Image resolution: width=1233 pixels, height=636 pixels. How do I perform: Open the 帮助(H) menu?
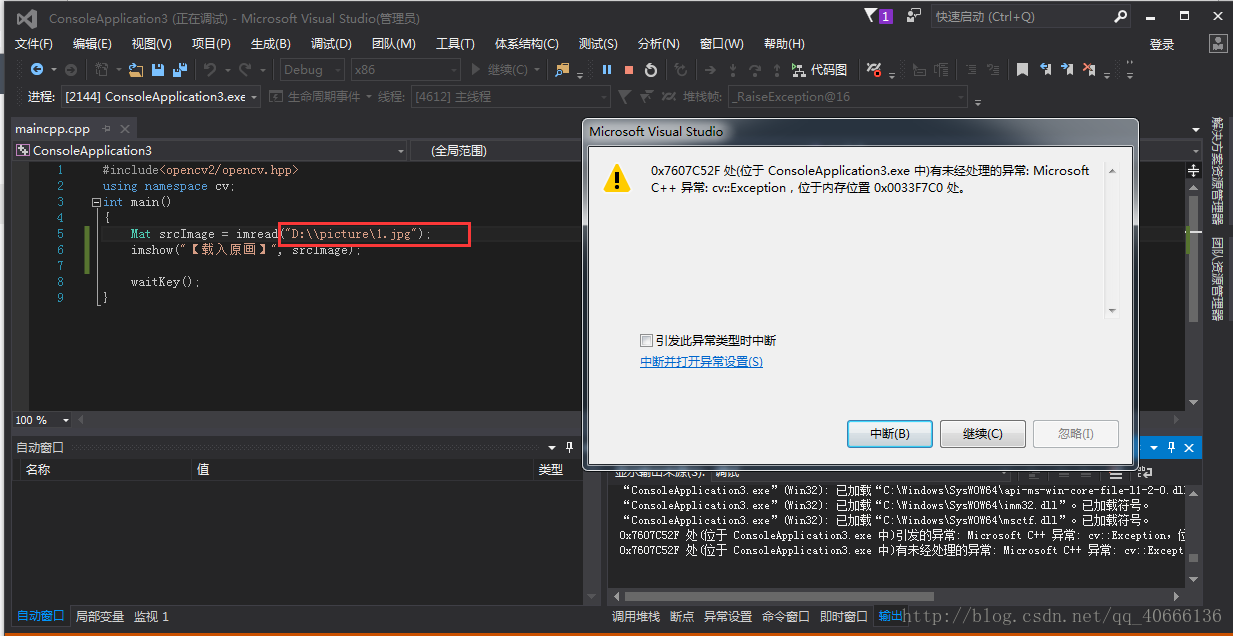(784, 44)
